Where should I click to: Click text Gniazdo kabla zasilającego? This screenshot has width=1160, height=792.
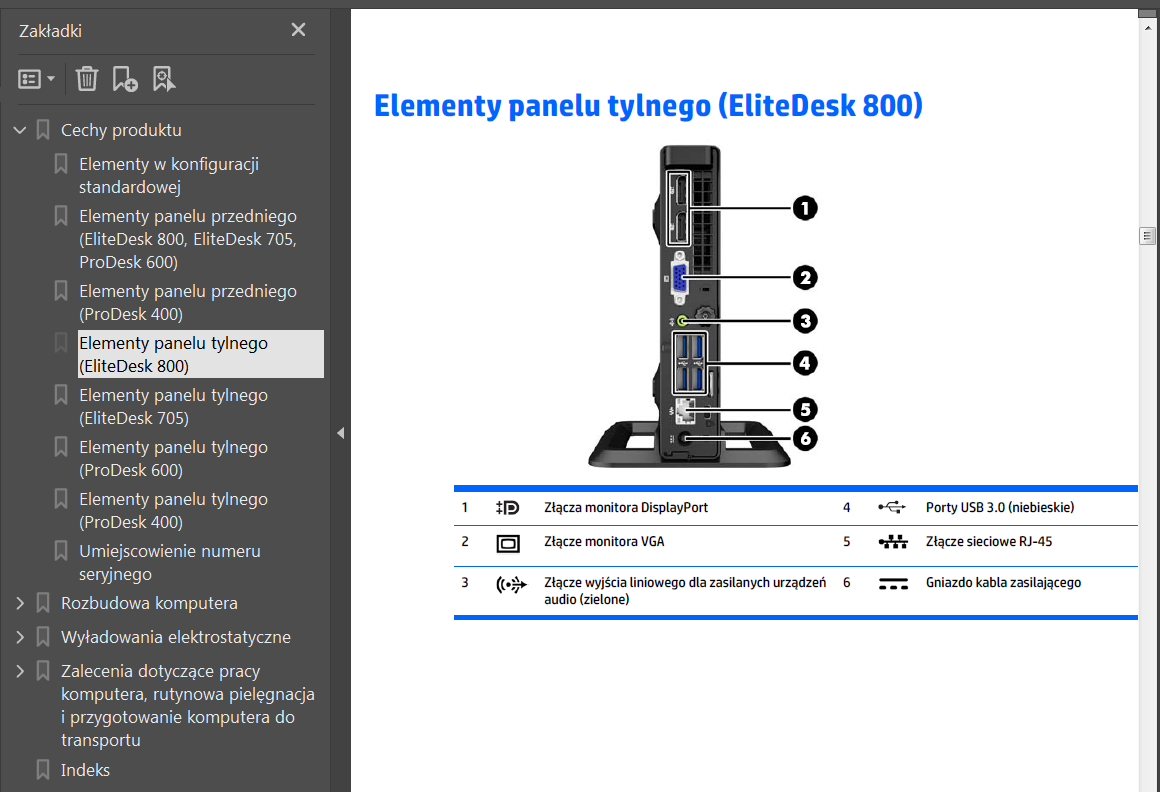point(1003,583)
